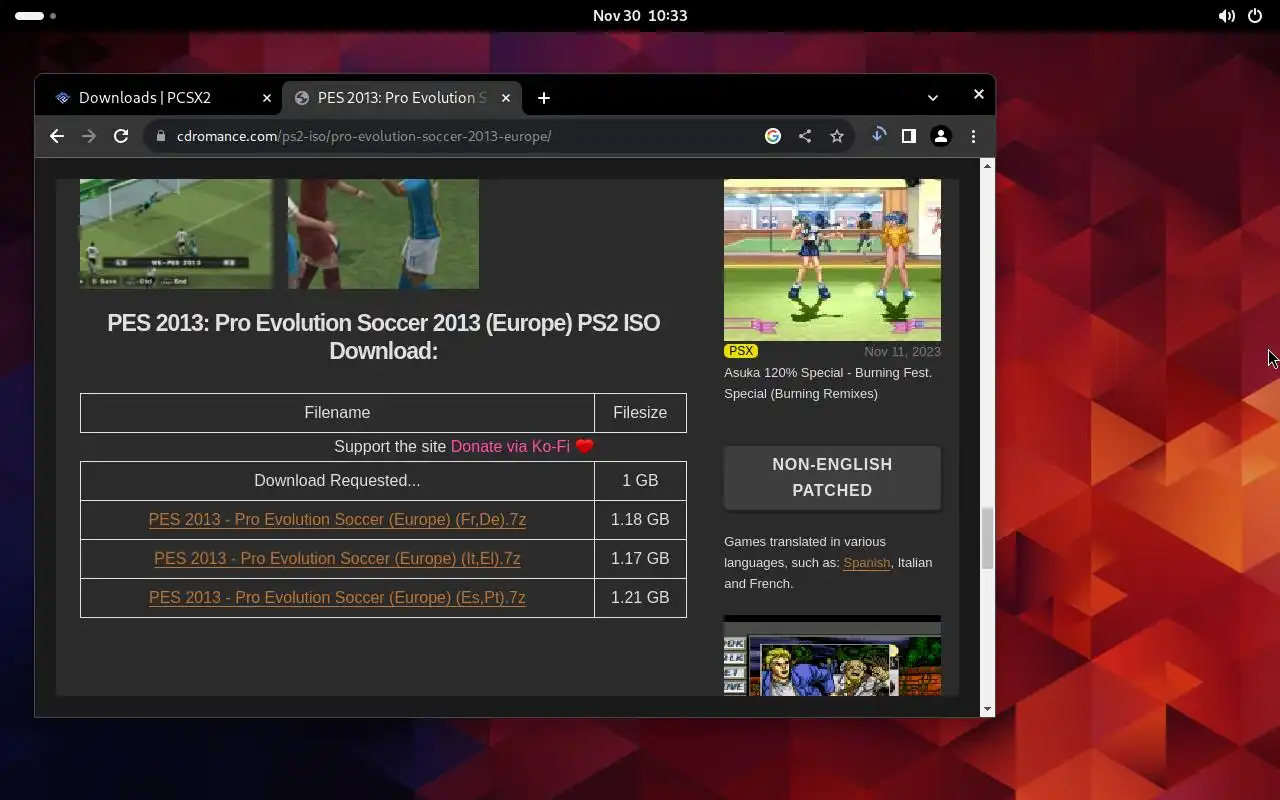The height and width of the screenshot is (800, 1280).
Task: Click the address bar URL
Action: coord(364,136)
